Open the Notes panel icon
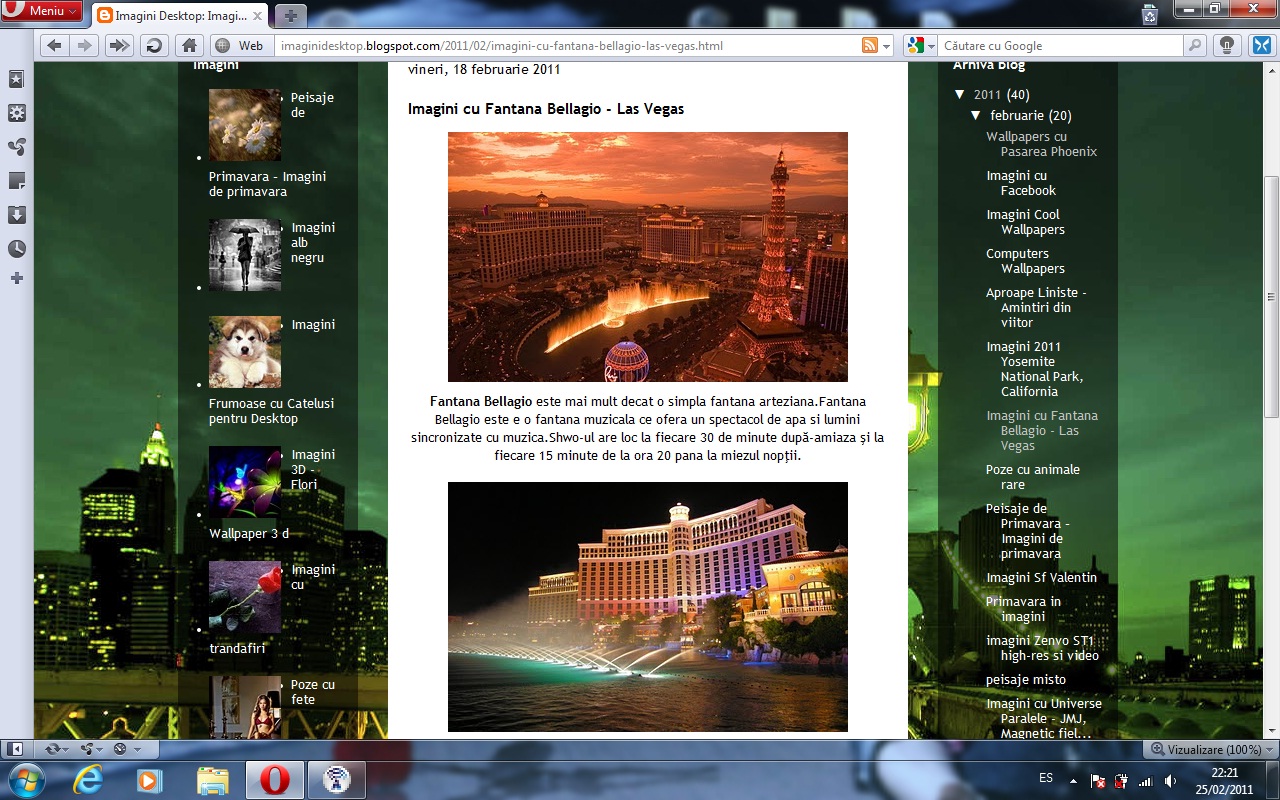 pyautogui.click(x=16, y=181)
